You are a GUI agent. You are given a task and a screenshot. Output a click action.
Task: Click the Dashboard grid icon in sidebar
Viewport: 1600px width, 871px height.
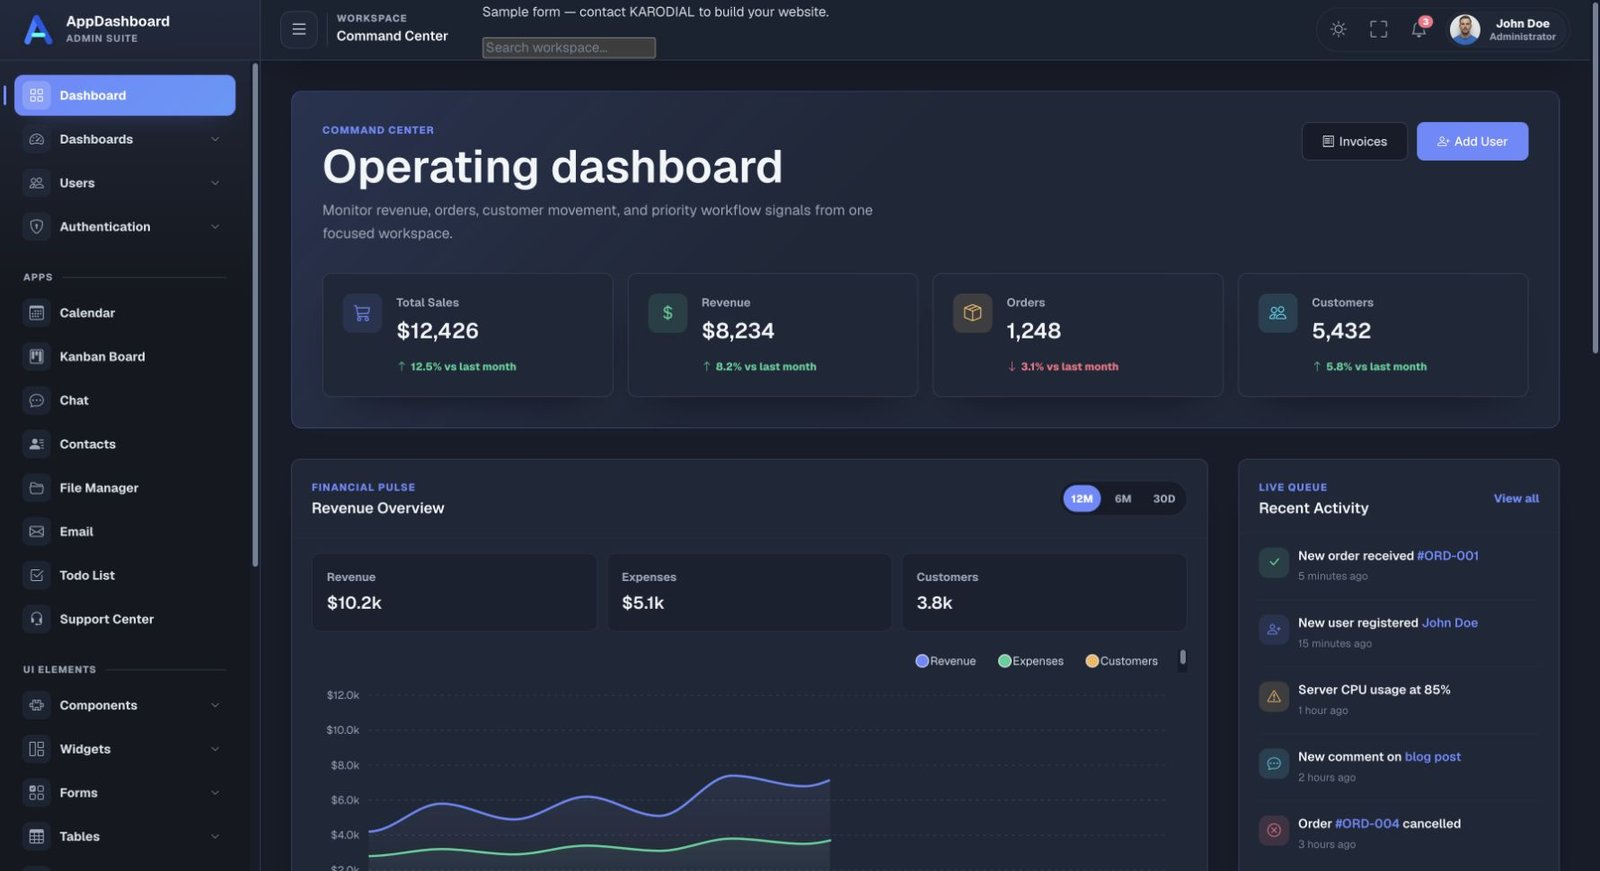pos(37,95)
